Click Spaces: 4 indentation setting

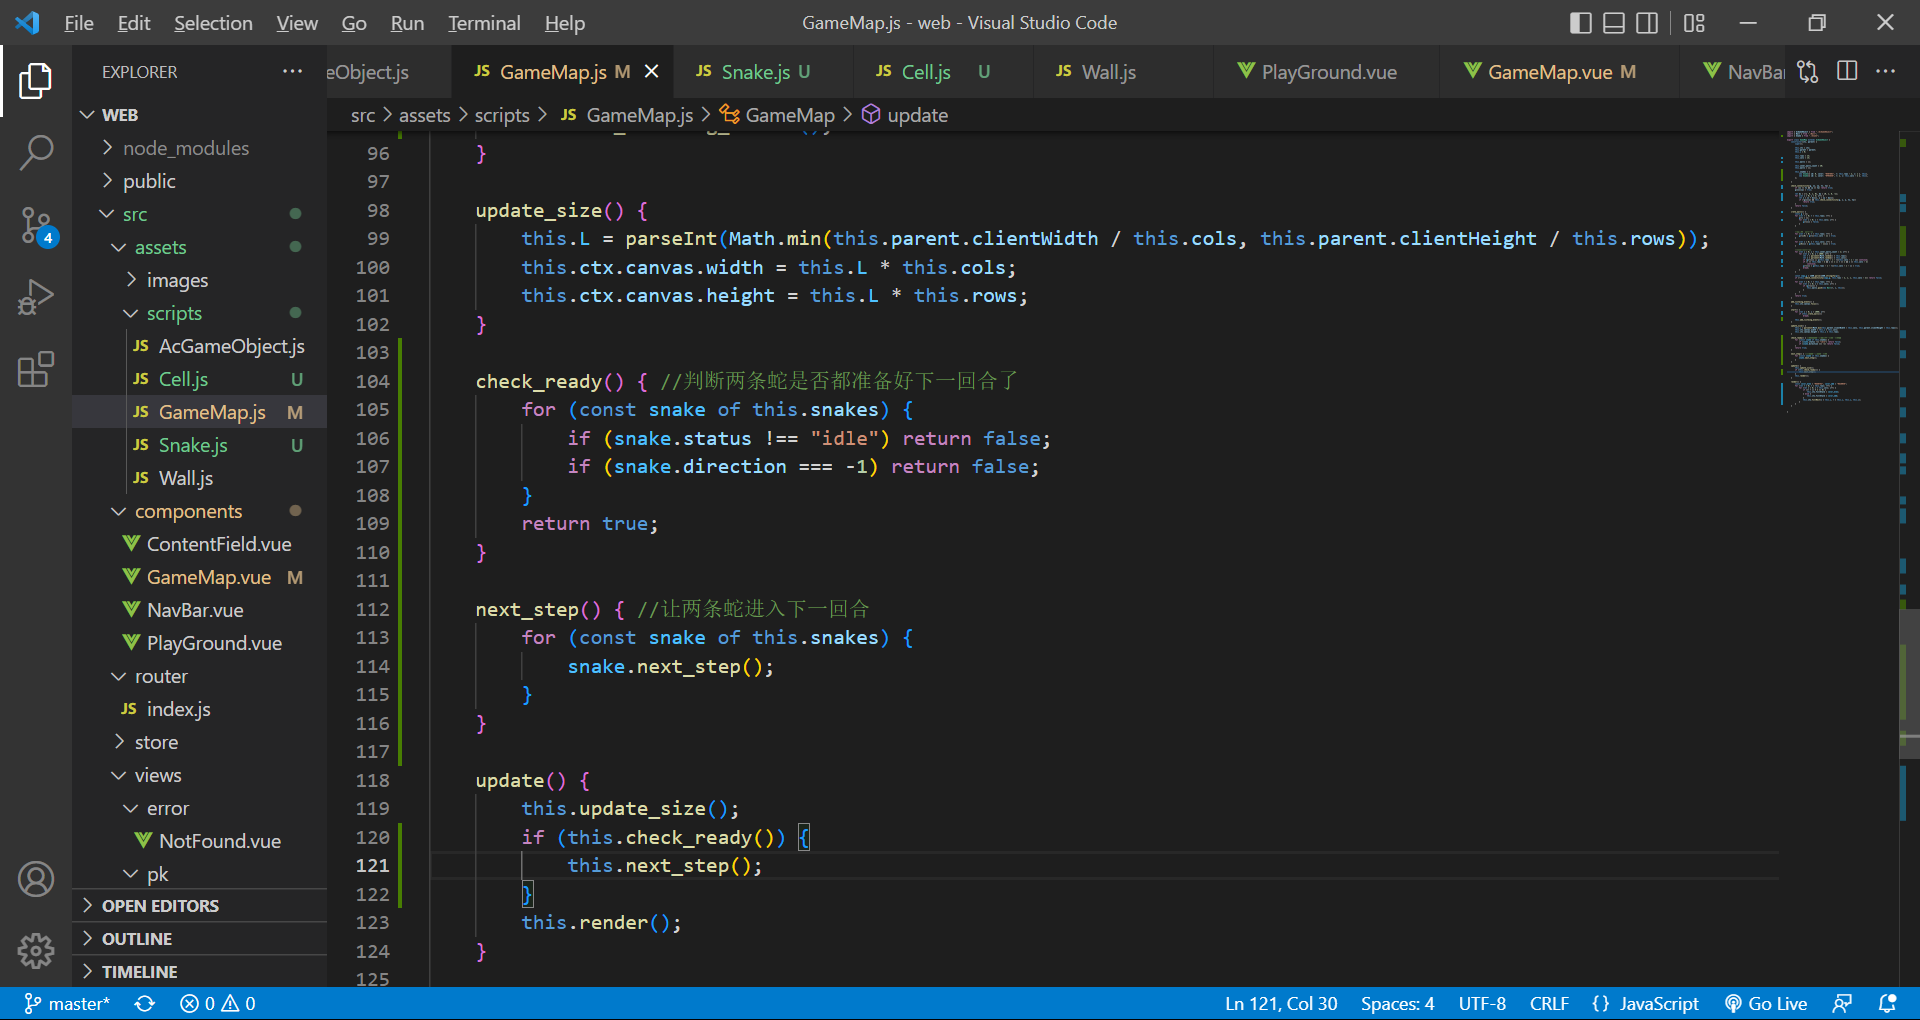1397,1004
